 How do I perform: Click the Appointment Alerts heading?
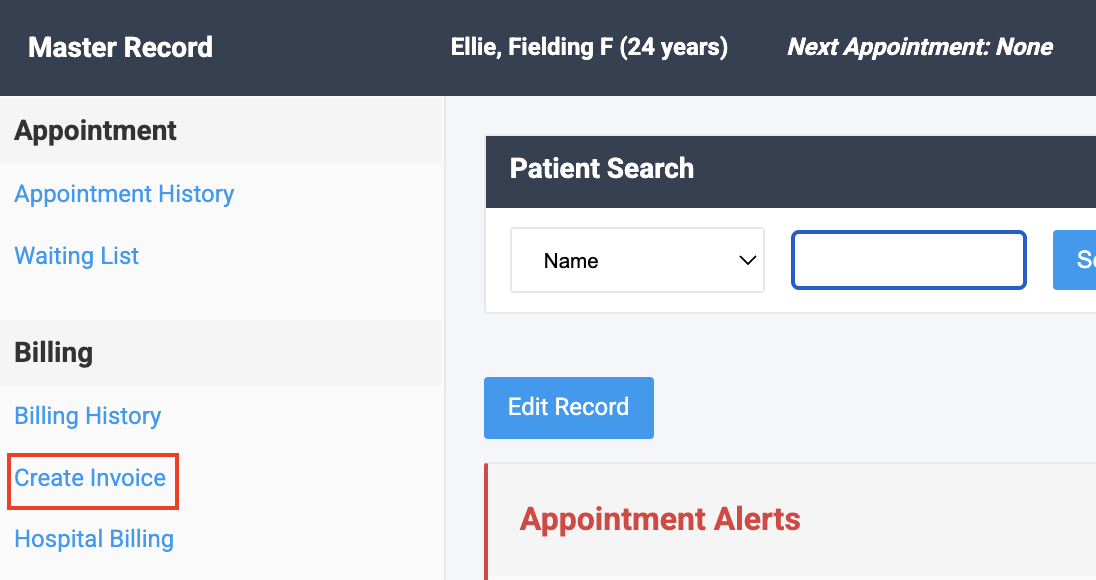(x=660, y=520)
